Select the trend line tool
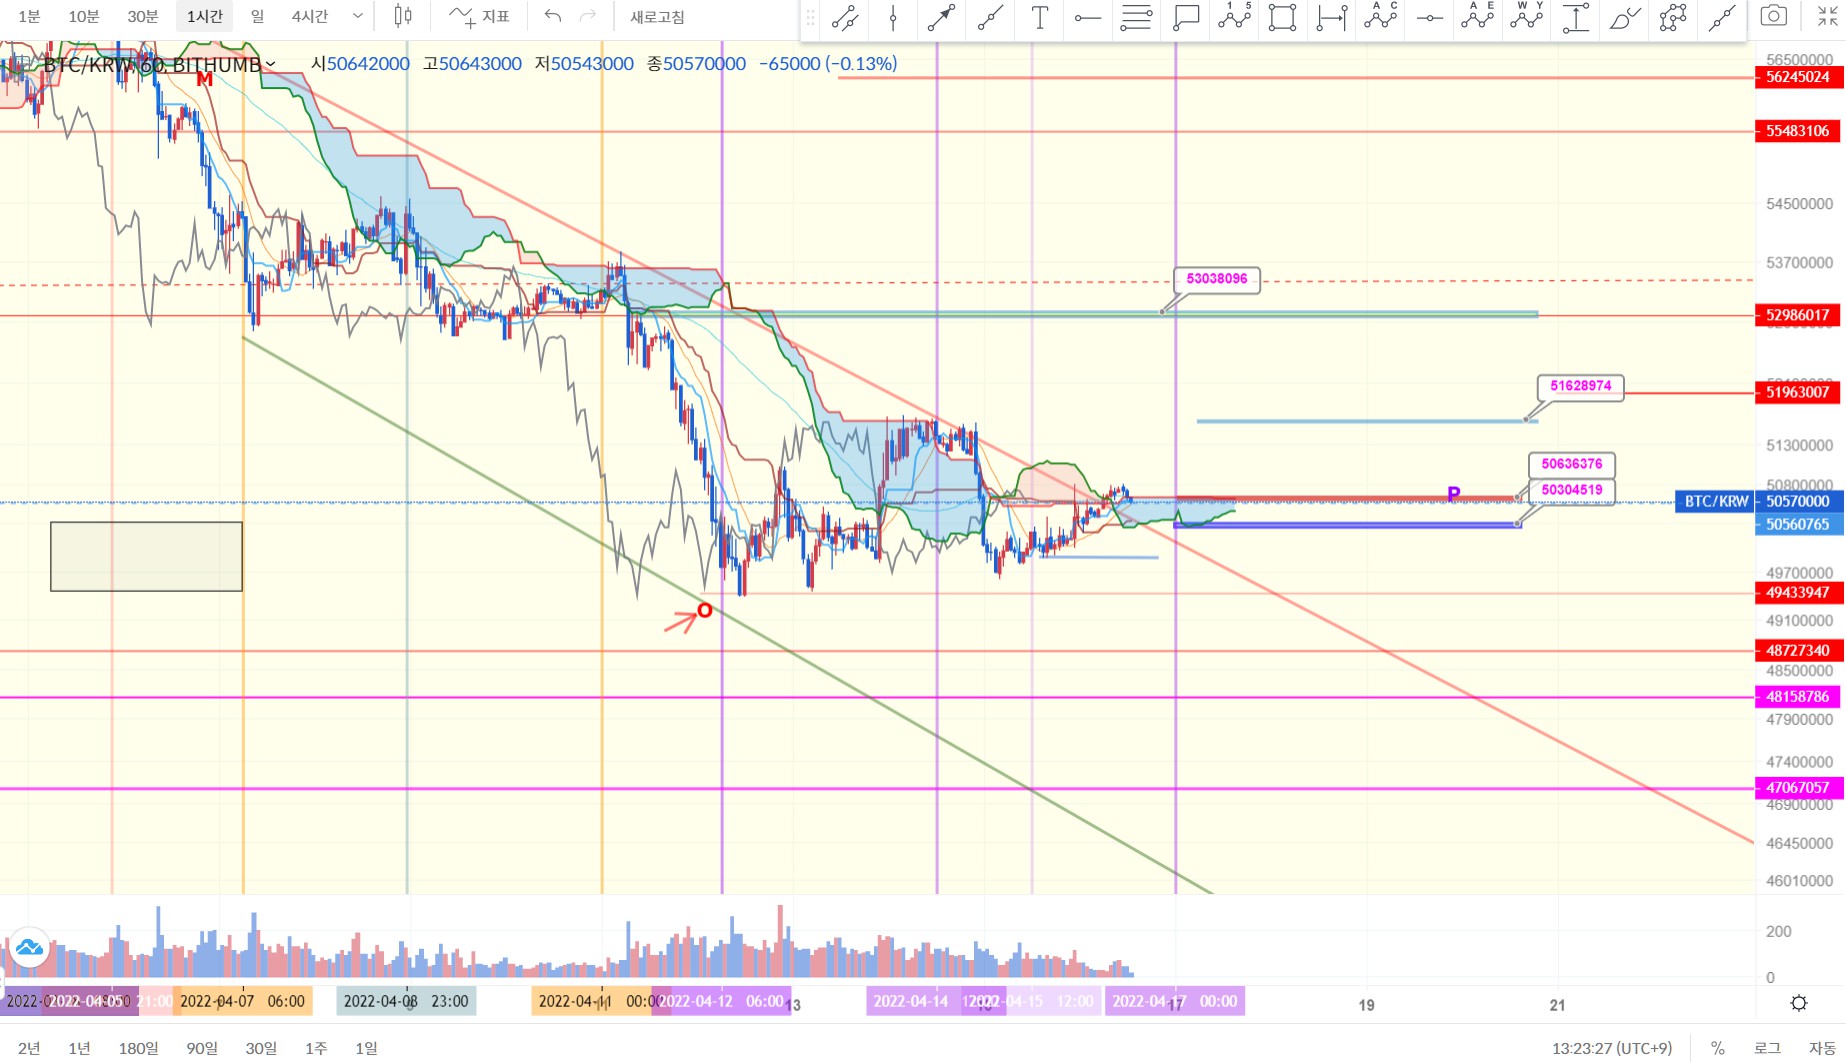The image size is (1846, 1062). (991, 17)
